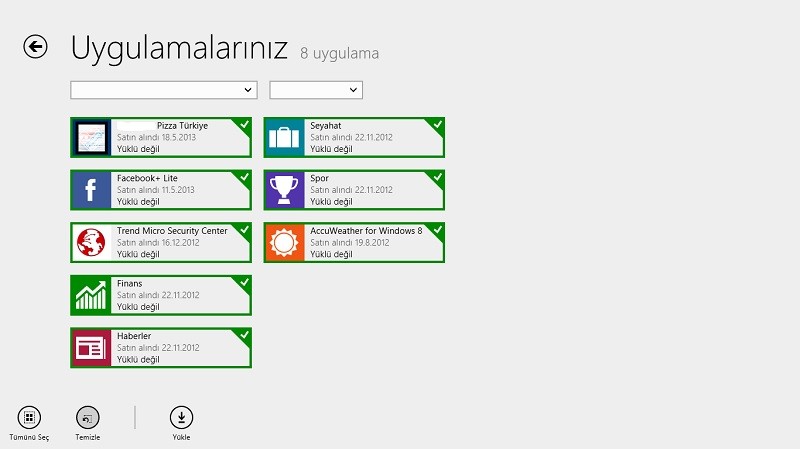Click the Facebook+ Lite app icon
Viewport: 800px width, 449px height.
click(91, 190)
